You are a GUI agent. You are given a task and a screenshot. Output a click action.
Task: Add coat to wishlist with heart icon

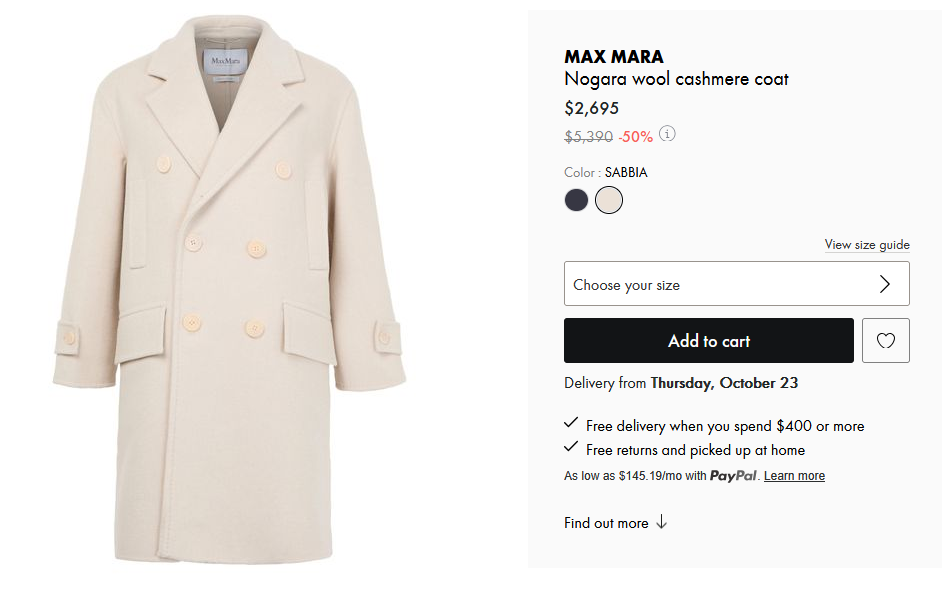(x=885, y=341)
